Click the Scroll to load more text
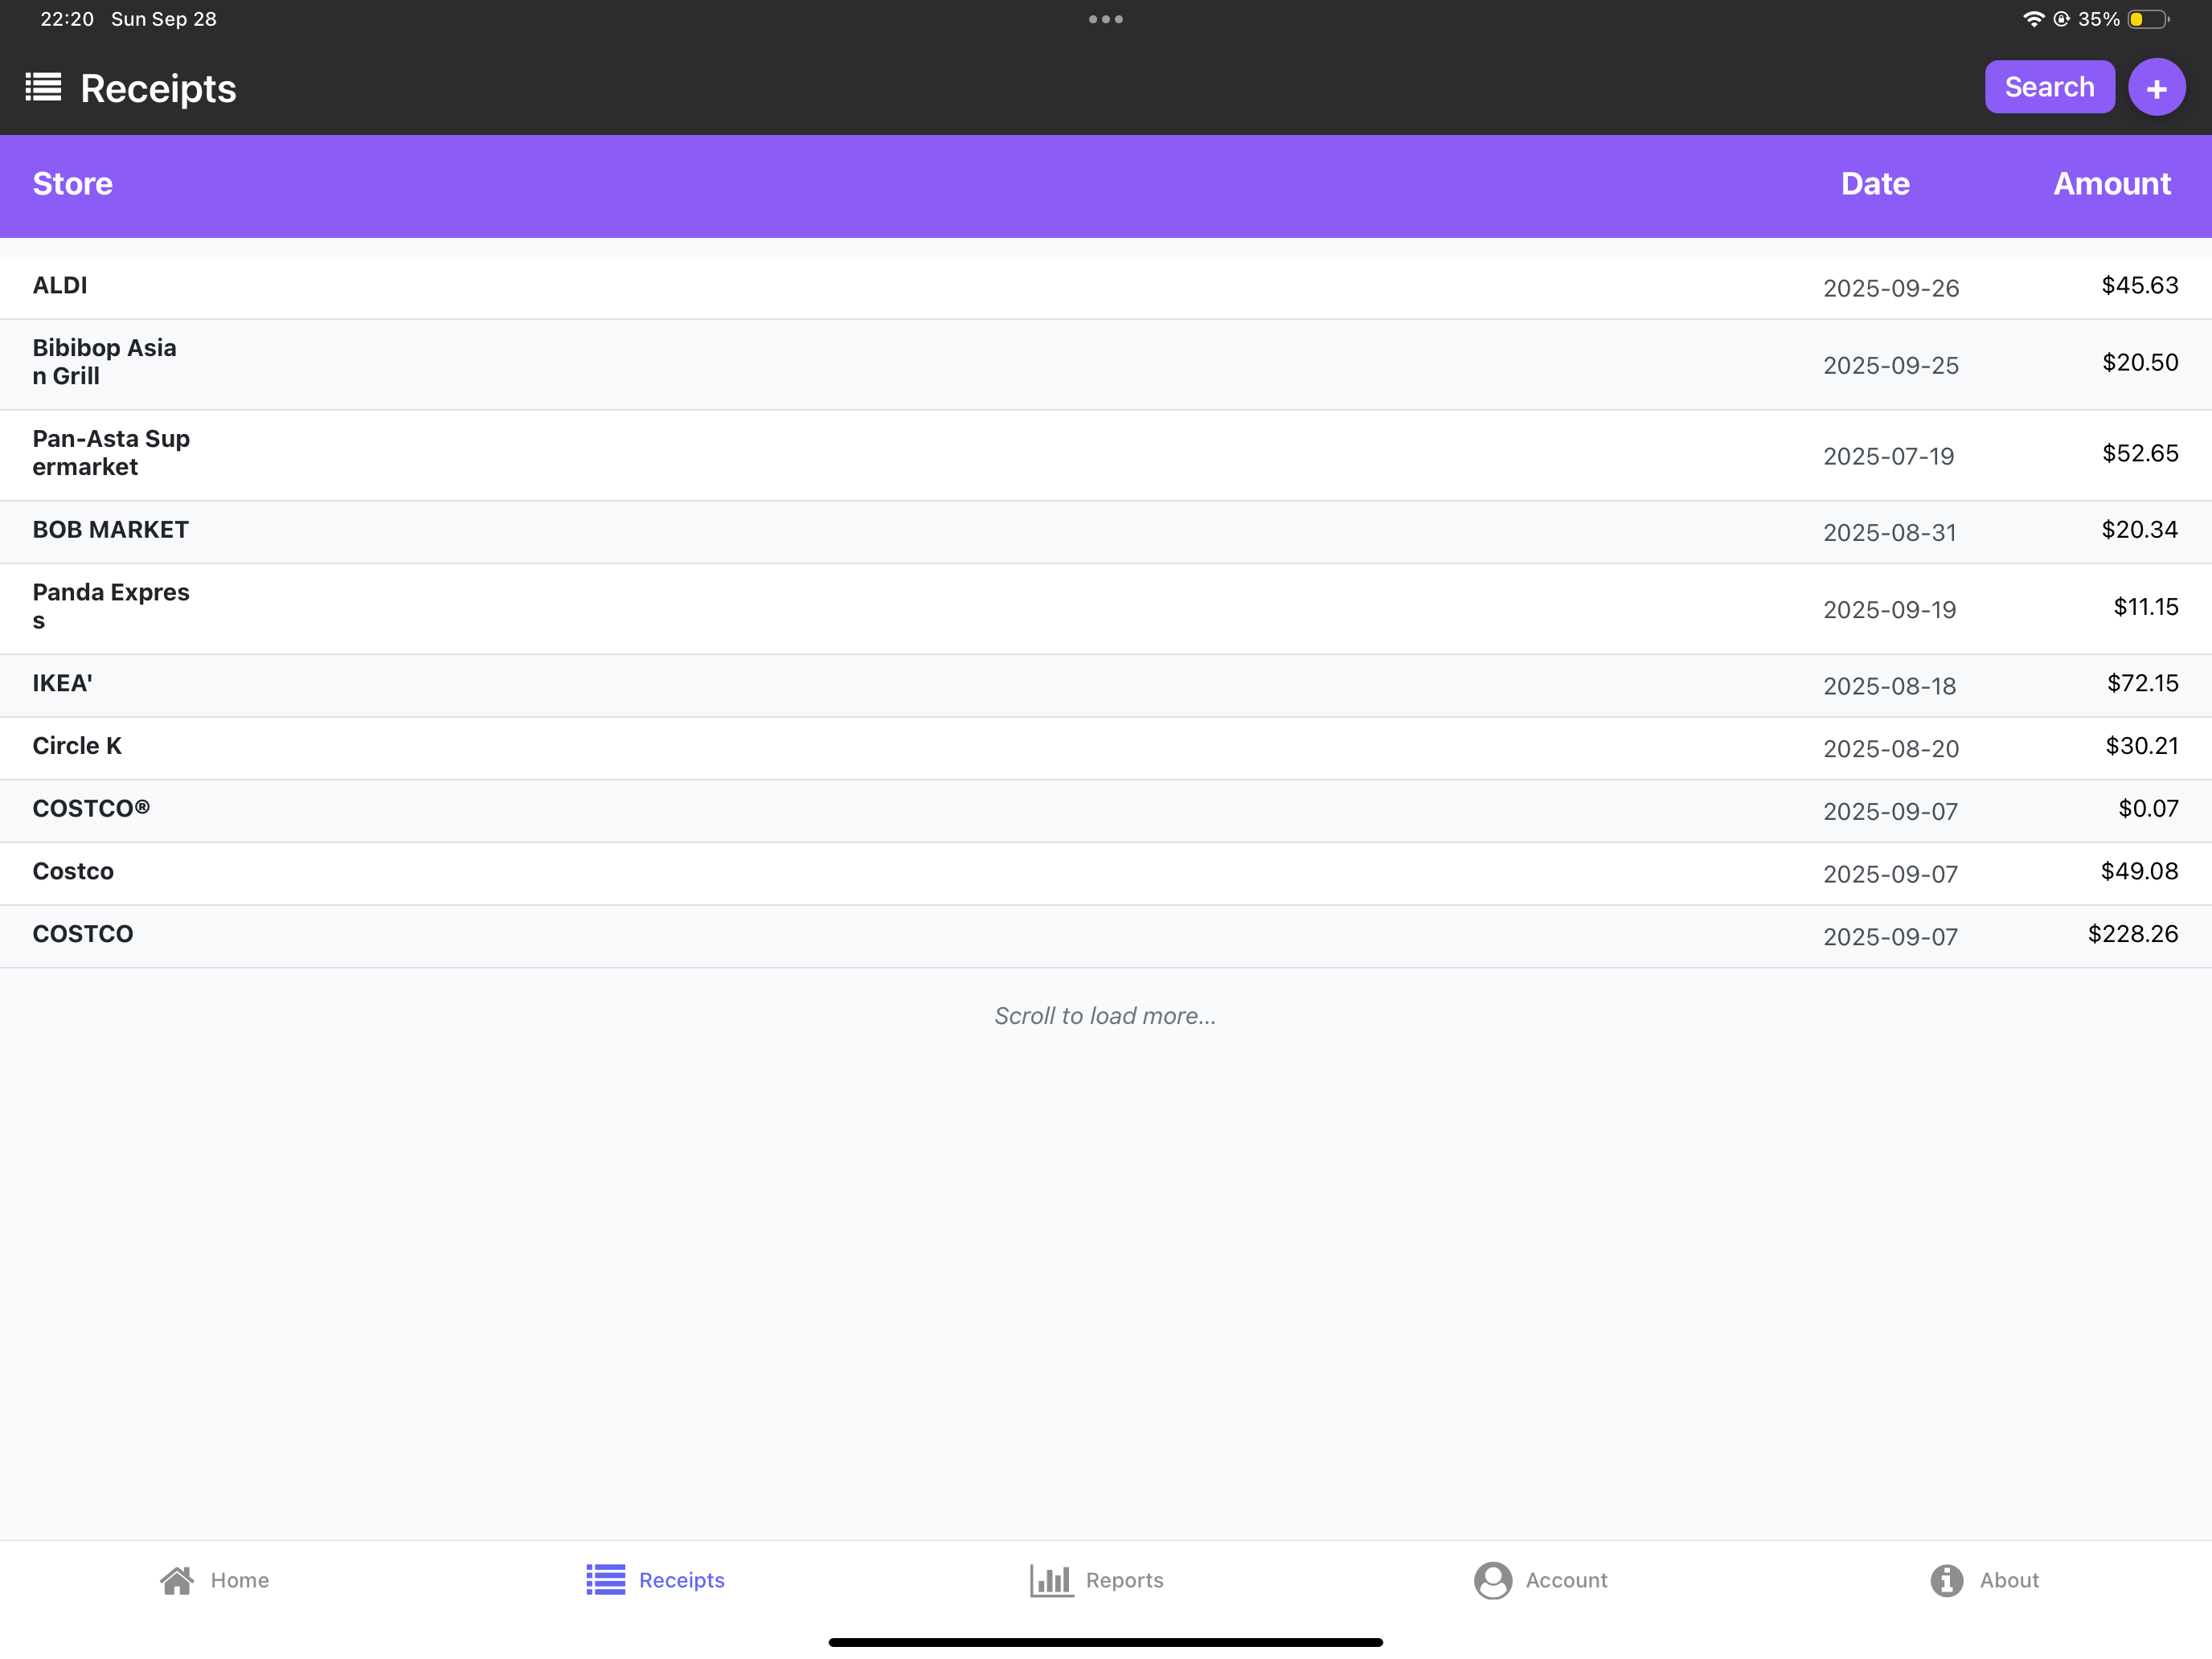The image size is (2212, 1659). [1105, 1016]
